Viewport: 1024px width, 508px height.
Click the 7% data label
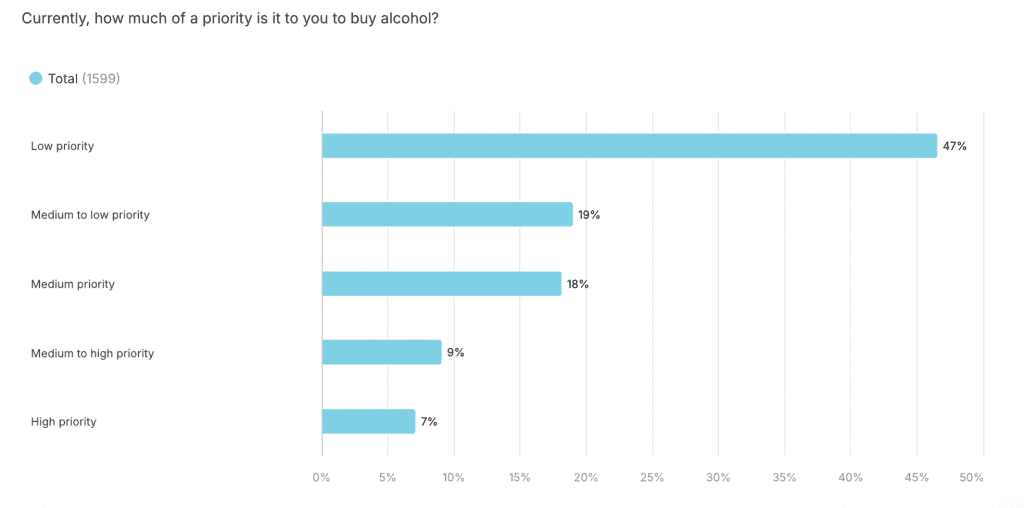pyautogui.click(x=429, y=422)
